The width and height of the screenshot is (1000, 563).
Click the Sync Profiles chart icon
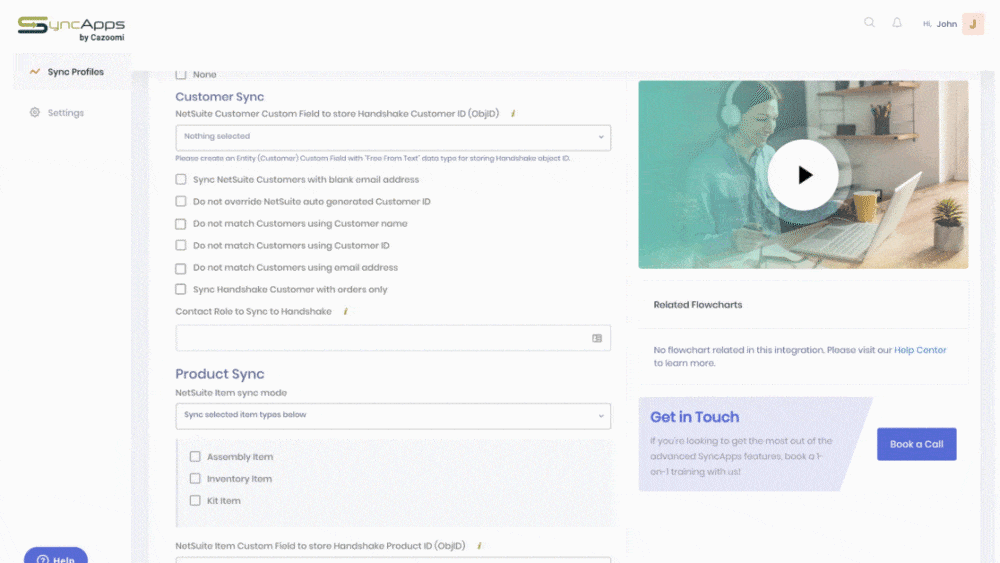34,72
